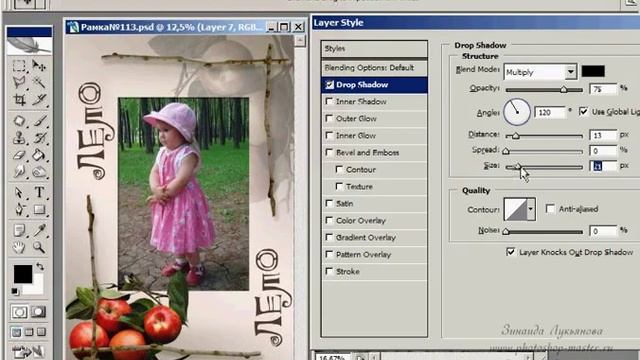The width and height of the screenshot is (640, 360).
Task: Enable the Contour sub-style checkbox
Action: (x=339, y=169)
